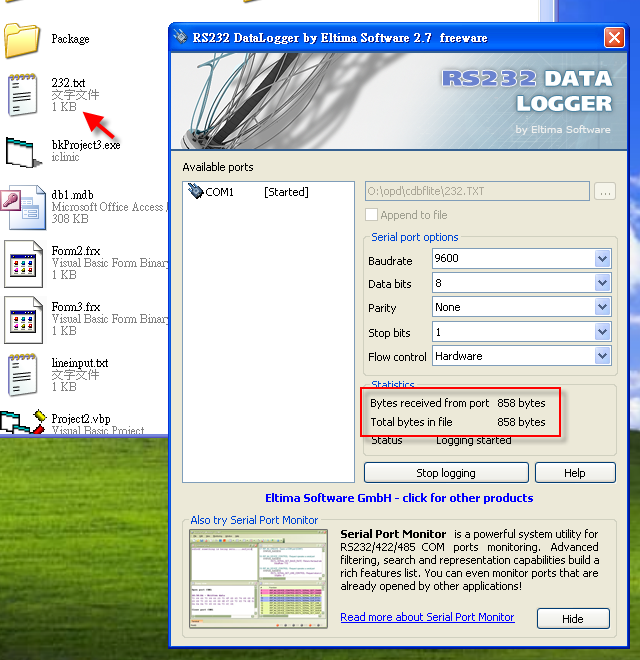Click the Form2.frx file icon
The width and height of the screenshot is (640, 660).
click(x=24, y=264)
